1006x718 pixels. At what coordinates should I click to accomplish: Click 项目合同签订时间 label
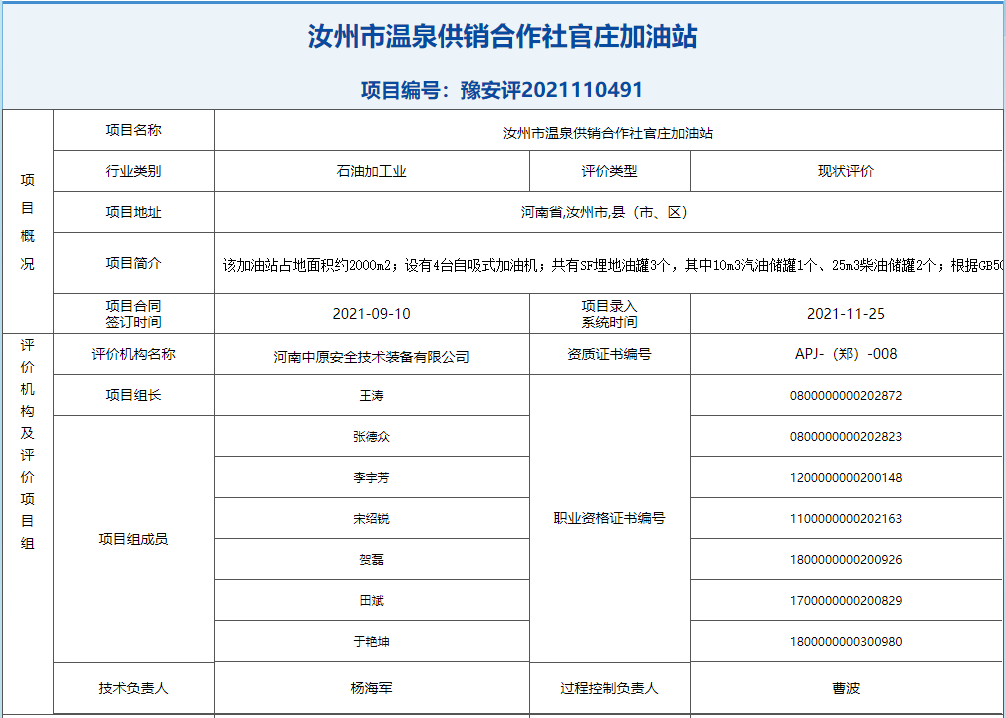133,314
